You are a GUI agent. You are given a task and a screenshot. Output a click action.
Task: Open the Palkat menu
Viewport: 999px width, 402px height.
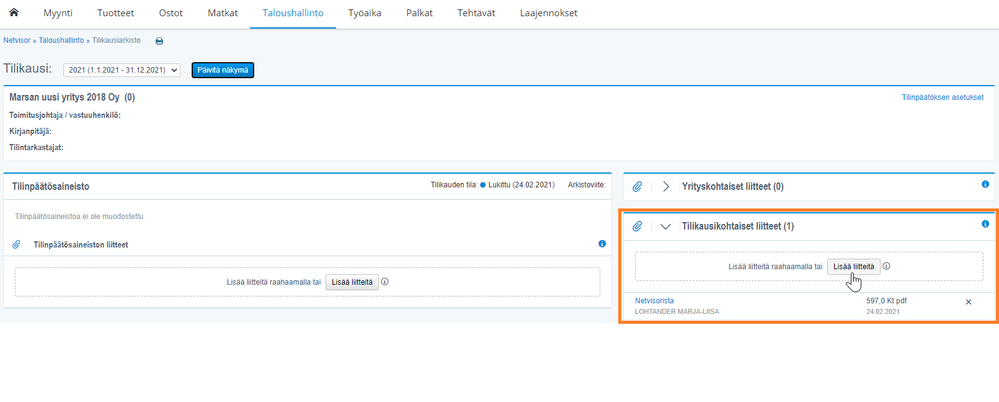pyautogui.click(x=419, y=13)
